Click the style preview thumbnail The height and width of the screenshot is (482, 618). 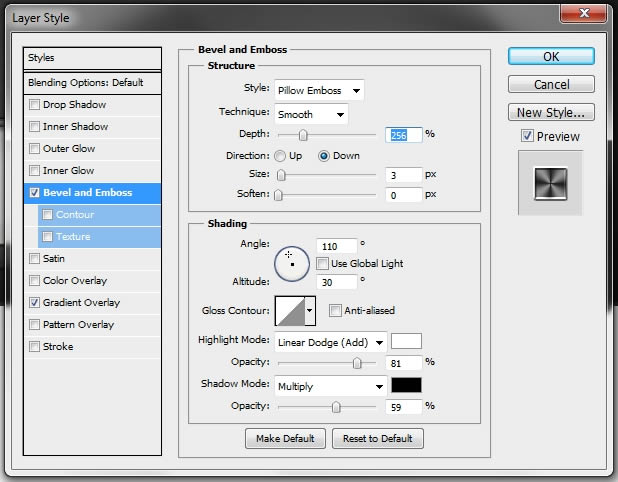pos(551,183)
